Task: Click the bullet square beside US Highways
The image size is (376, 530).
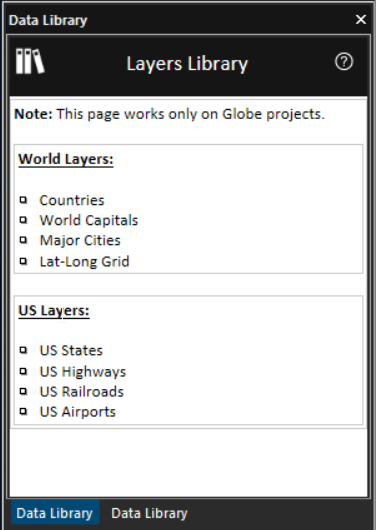Action: [23, 371]
